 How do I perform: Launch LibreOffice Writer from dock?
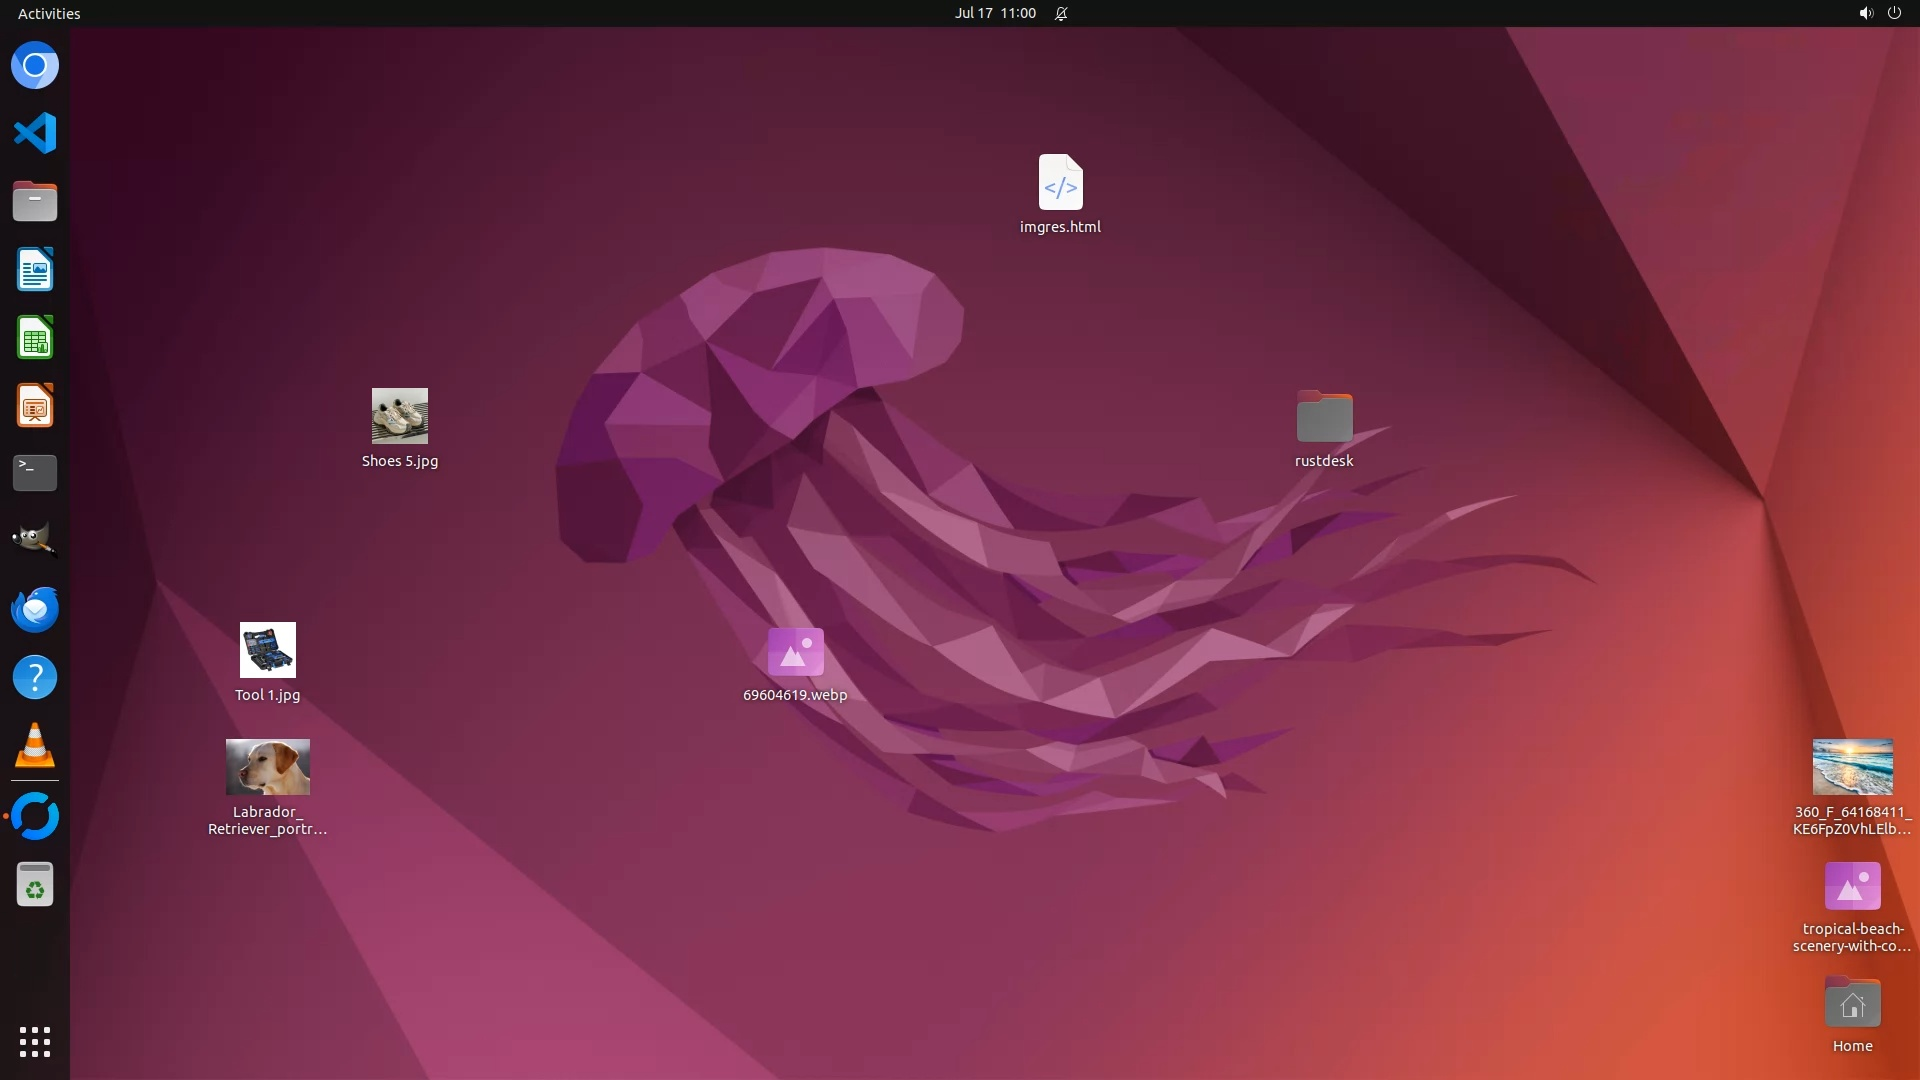[x=35, y=270]
